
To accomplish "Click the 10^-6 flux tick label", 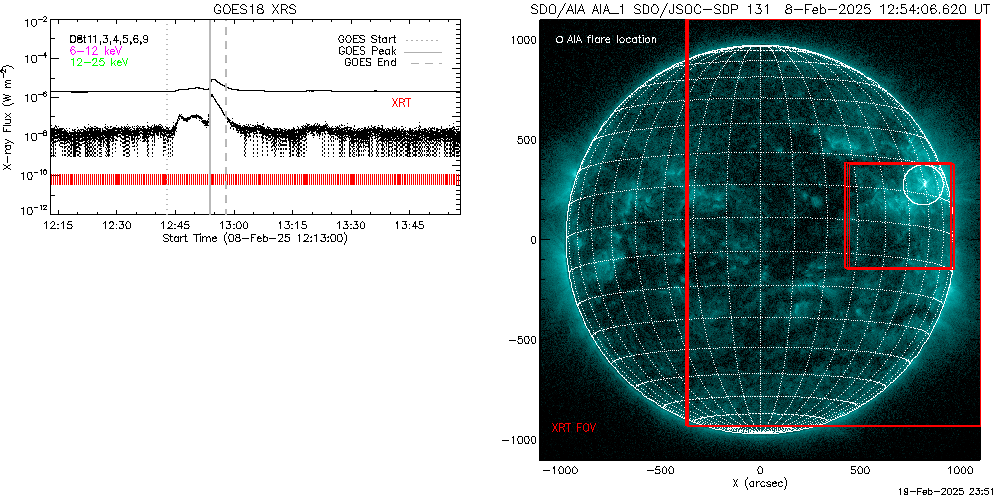I will click(35, 97).
